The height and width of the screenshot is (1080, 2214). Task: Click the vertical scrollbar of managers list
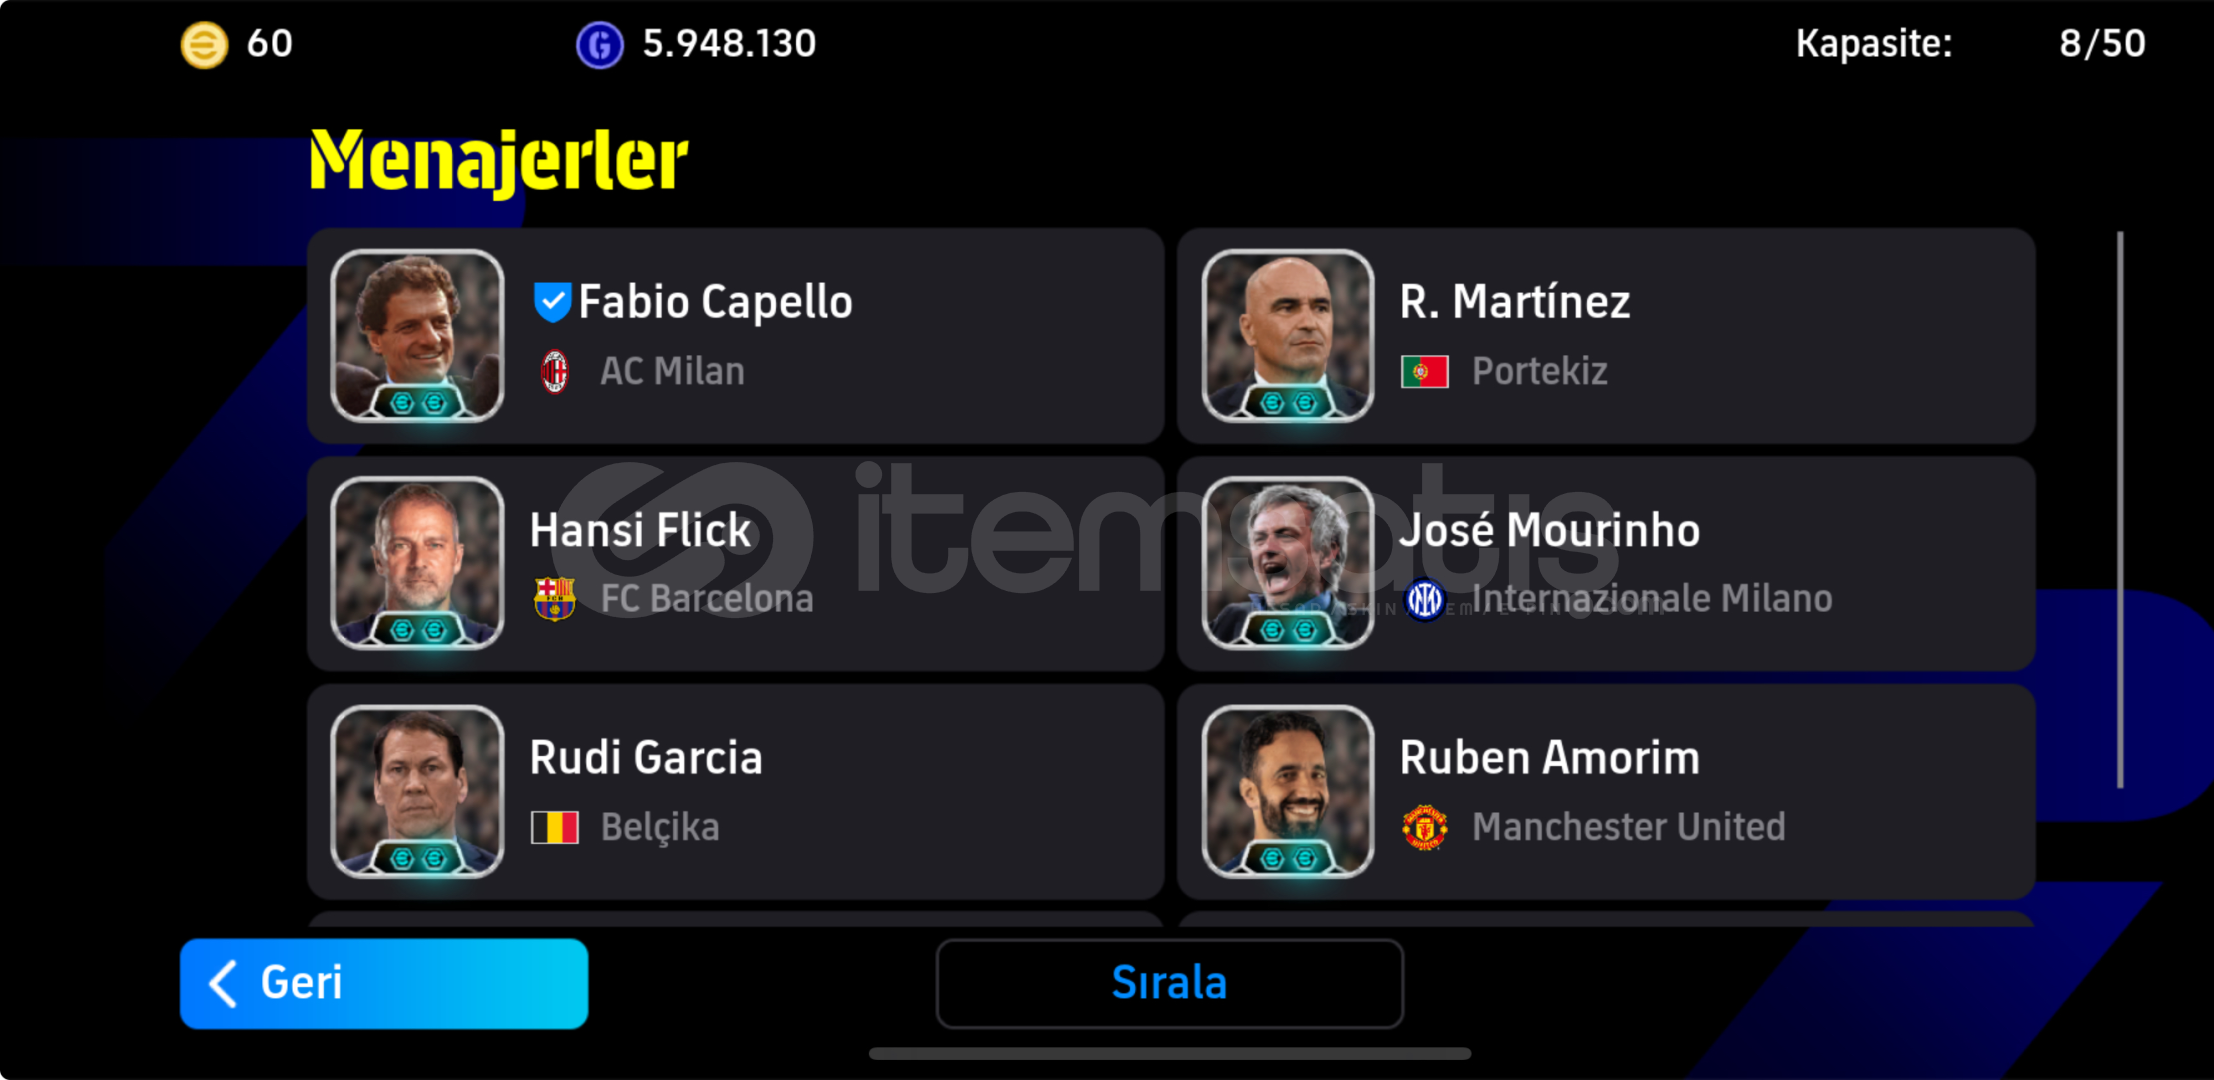click(x=2120, y=510)
